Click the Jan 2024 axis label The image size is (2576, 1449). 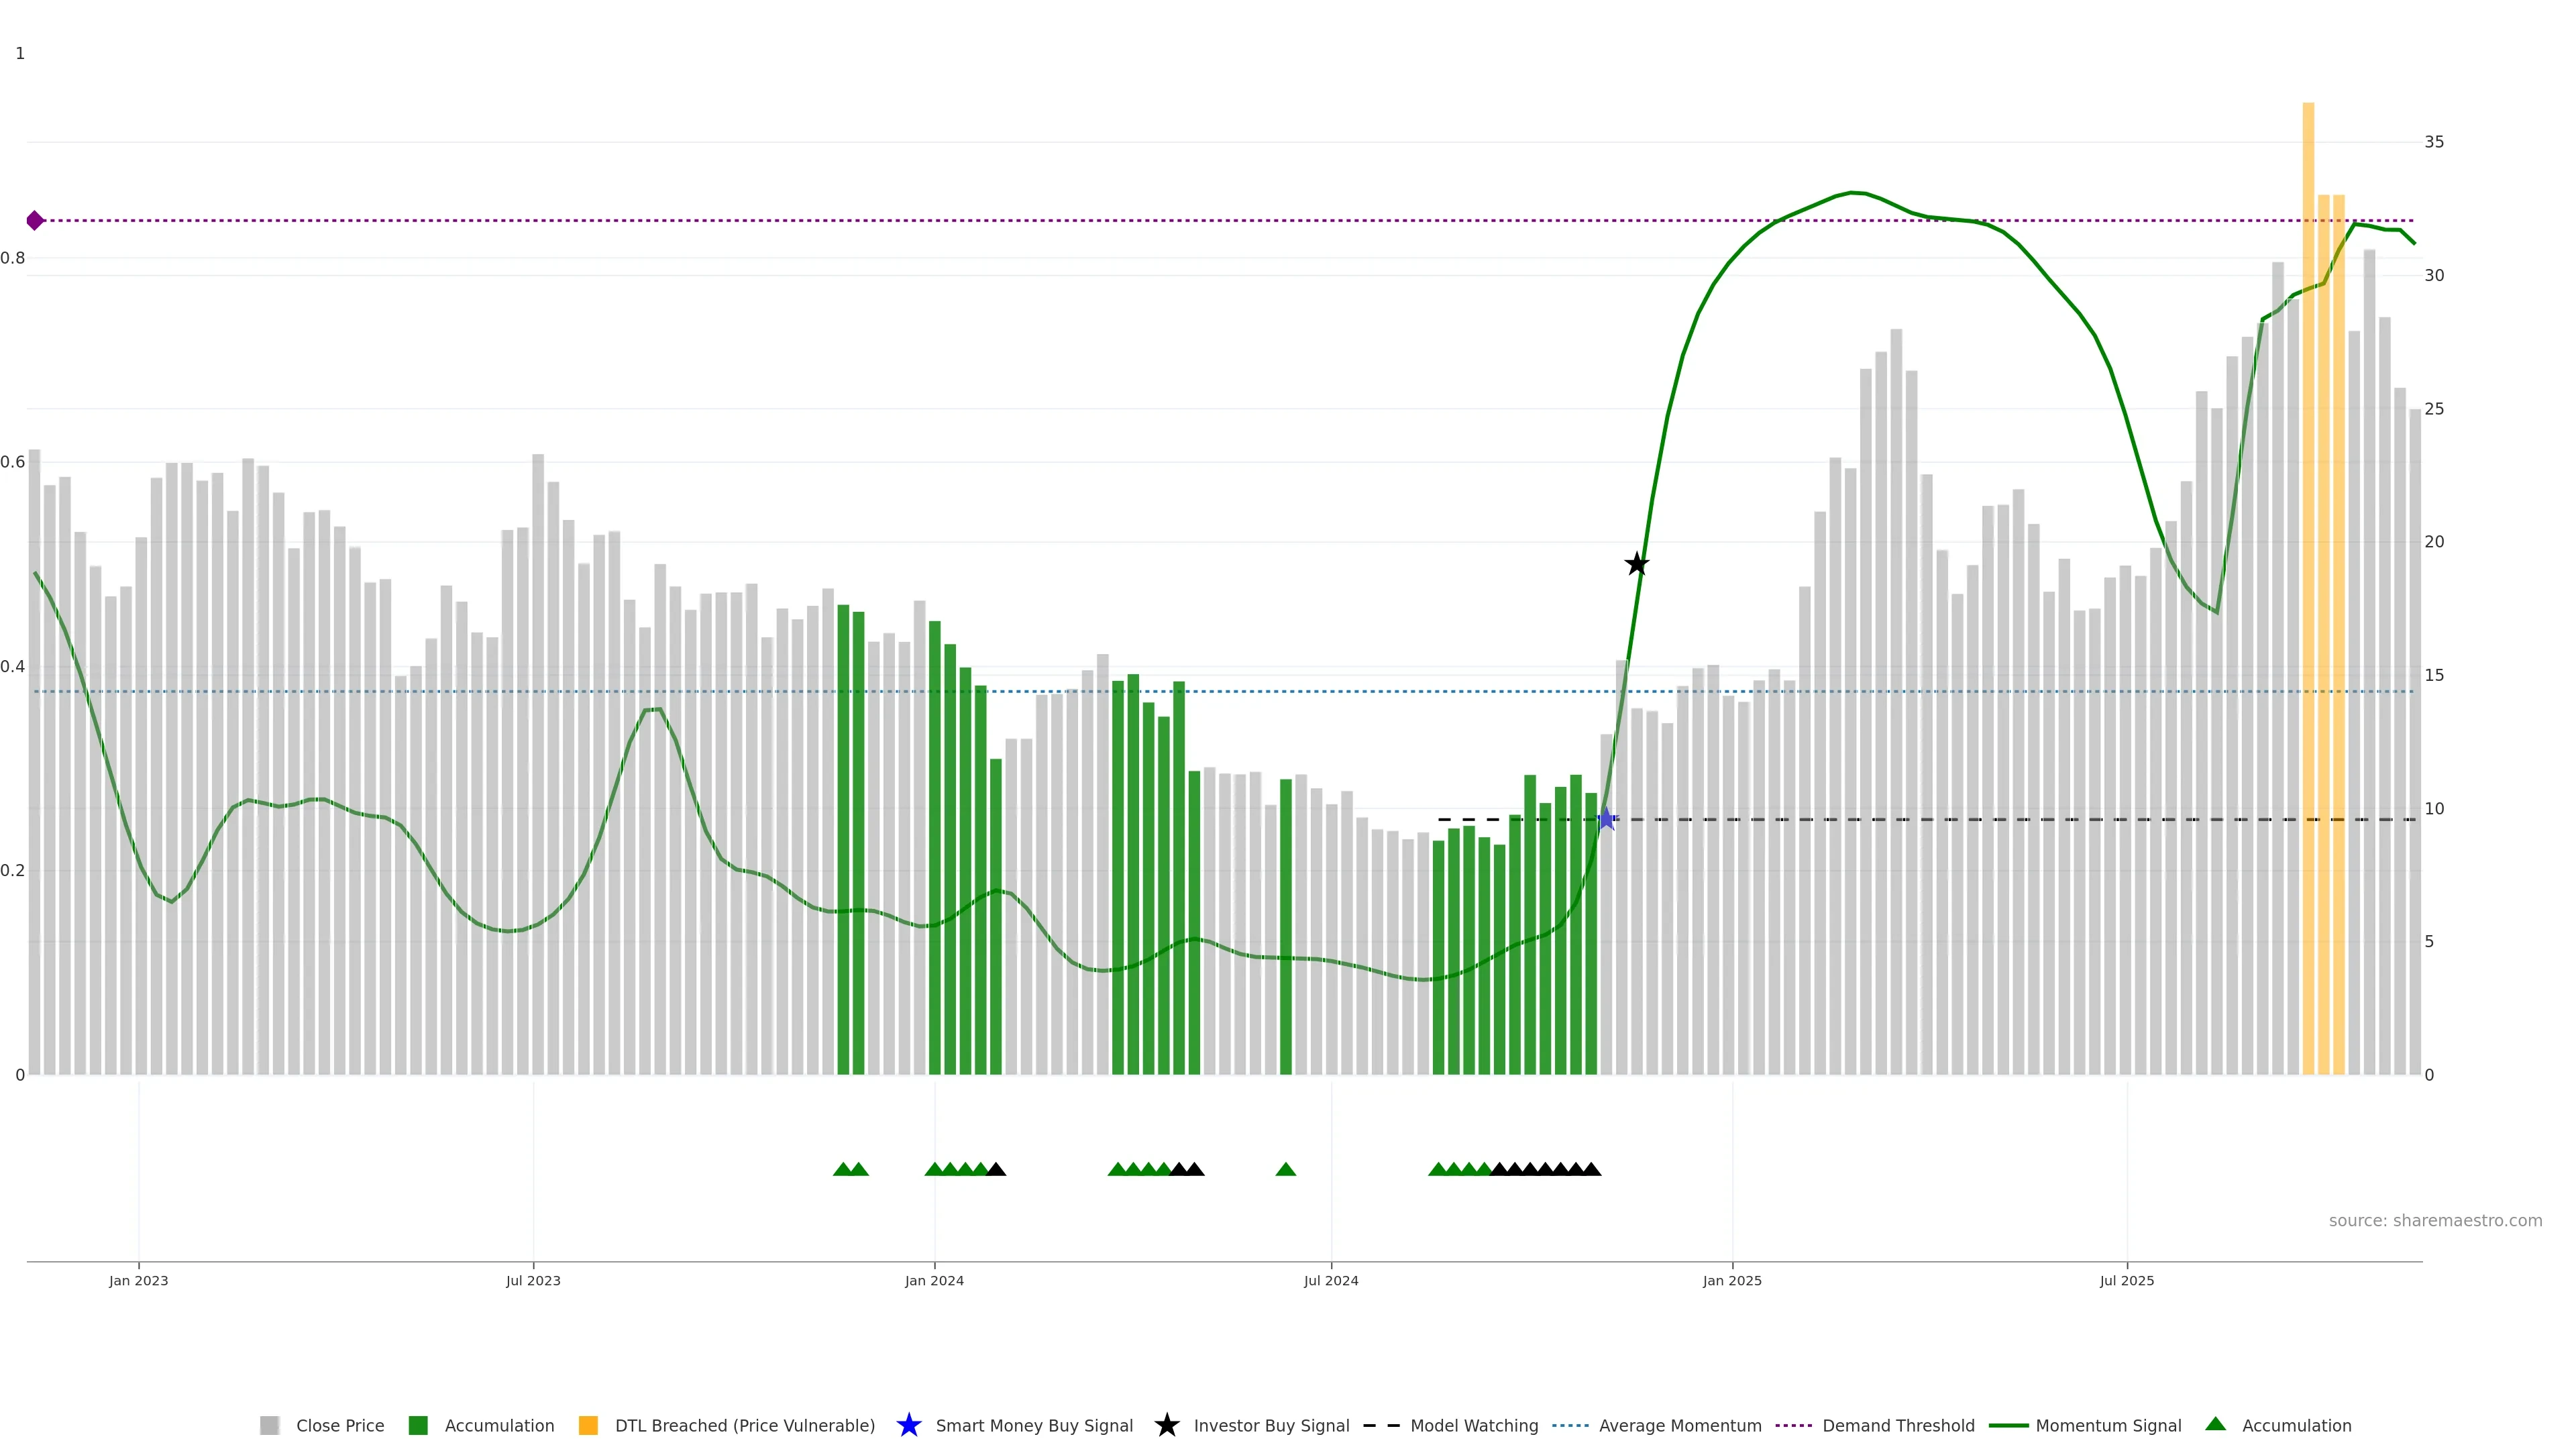(934, 1280)
